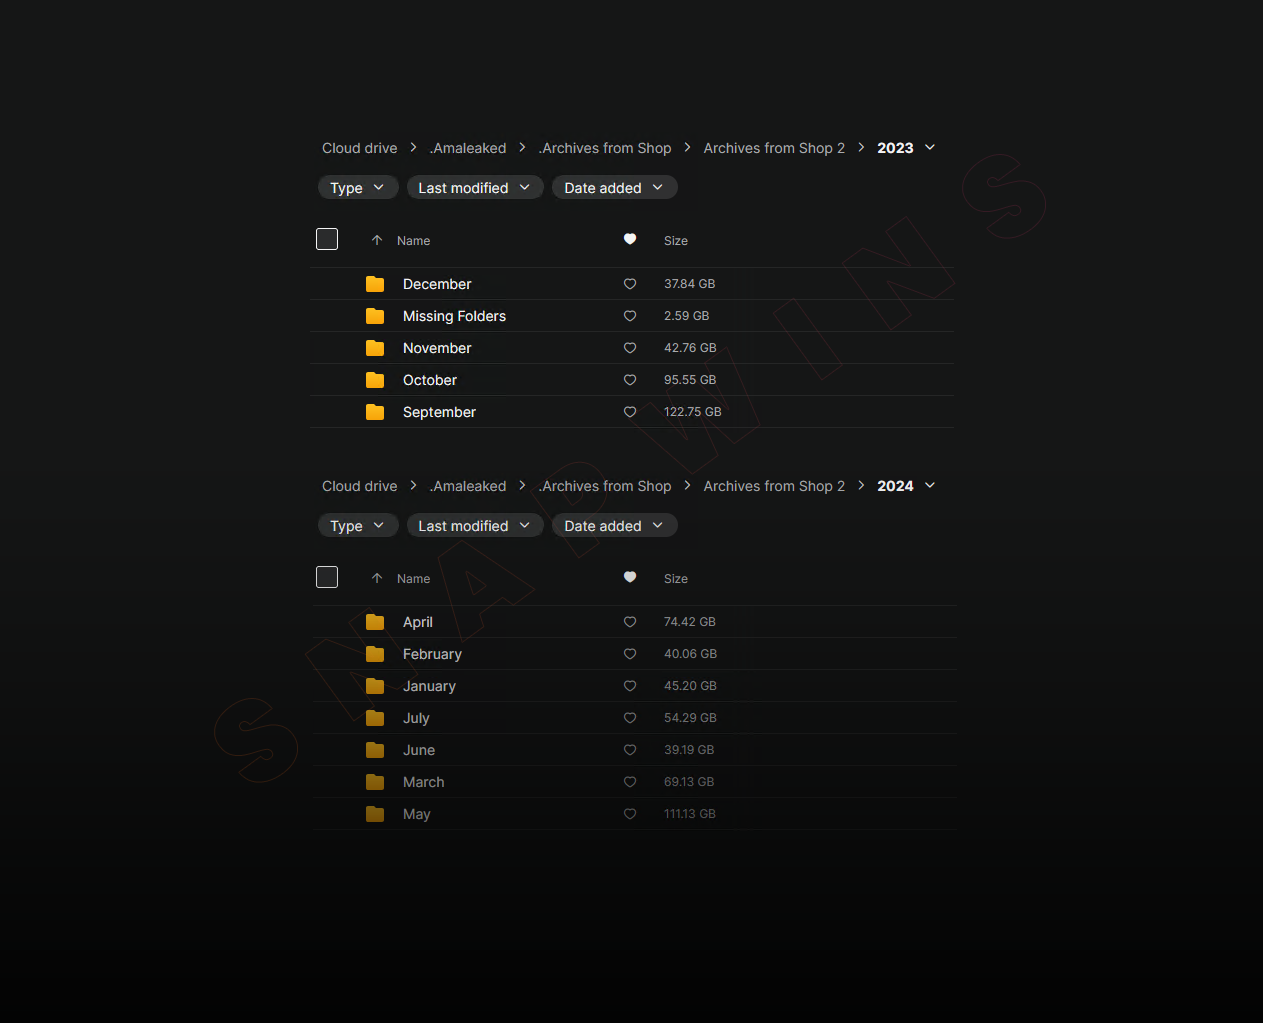Click the sort arrow beside Name in 2023 list
The image size is (1263, 1023).
(377, 240)
